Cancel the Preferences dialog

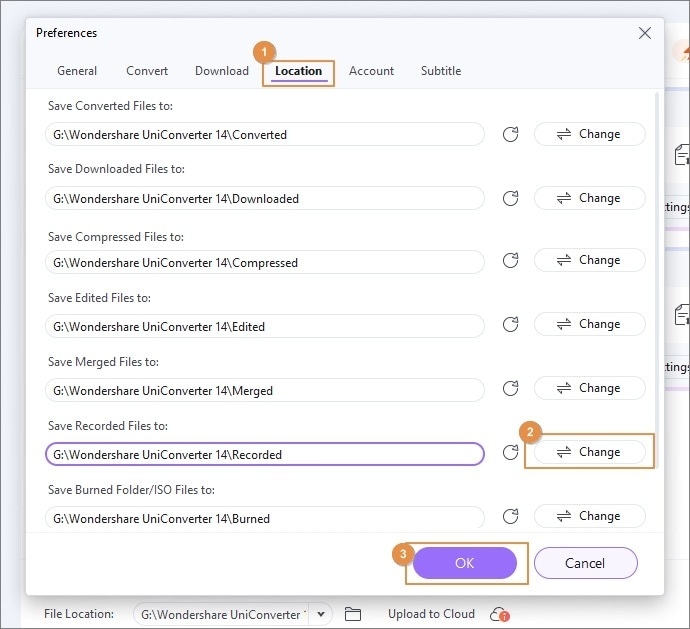[585, 563]
